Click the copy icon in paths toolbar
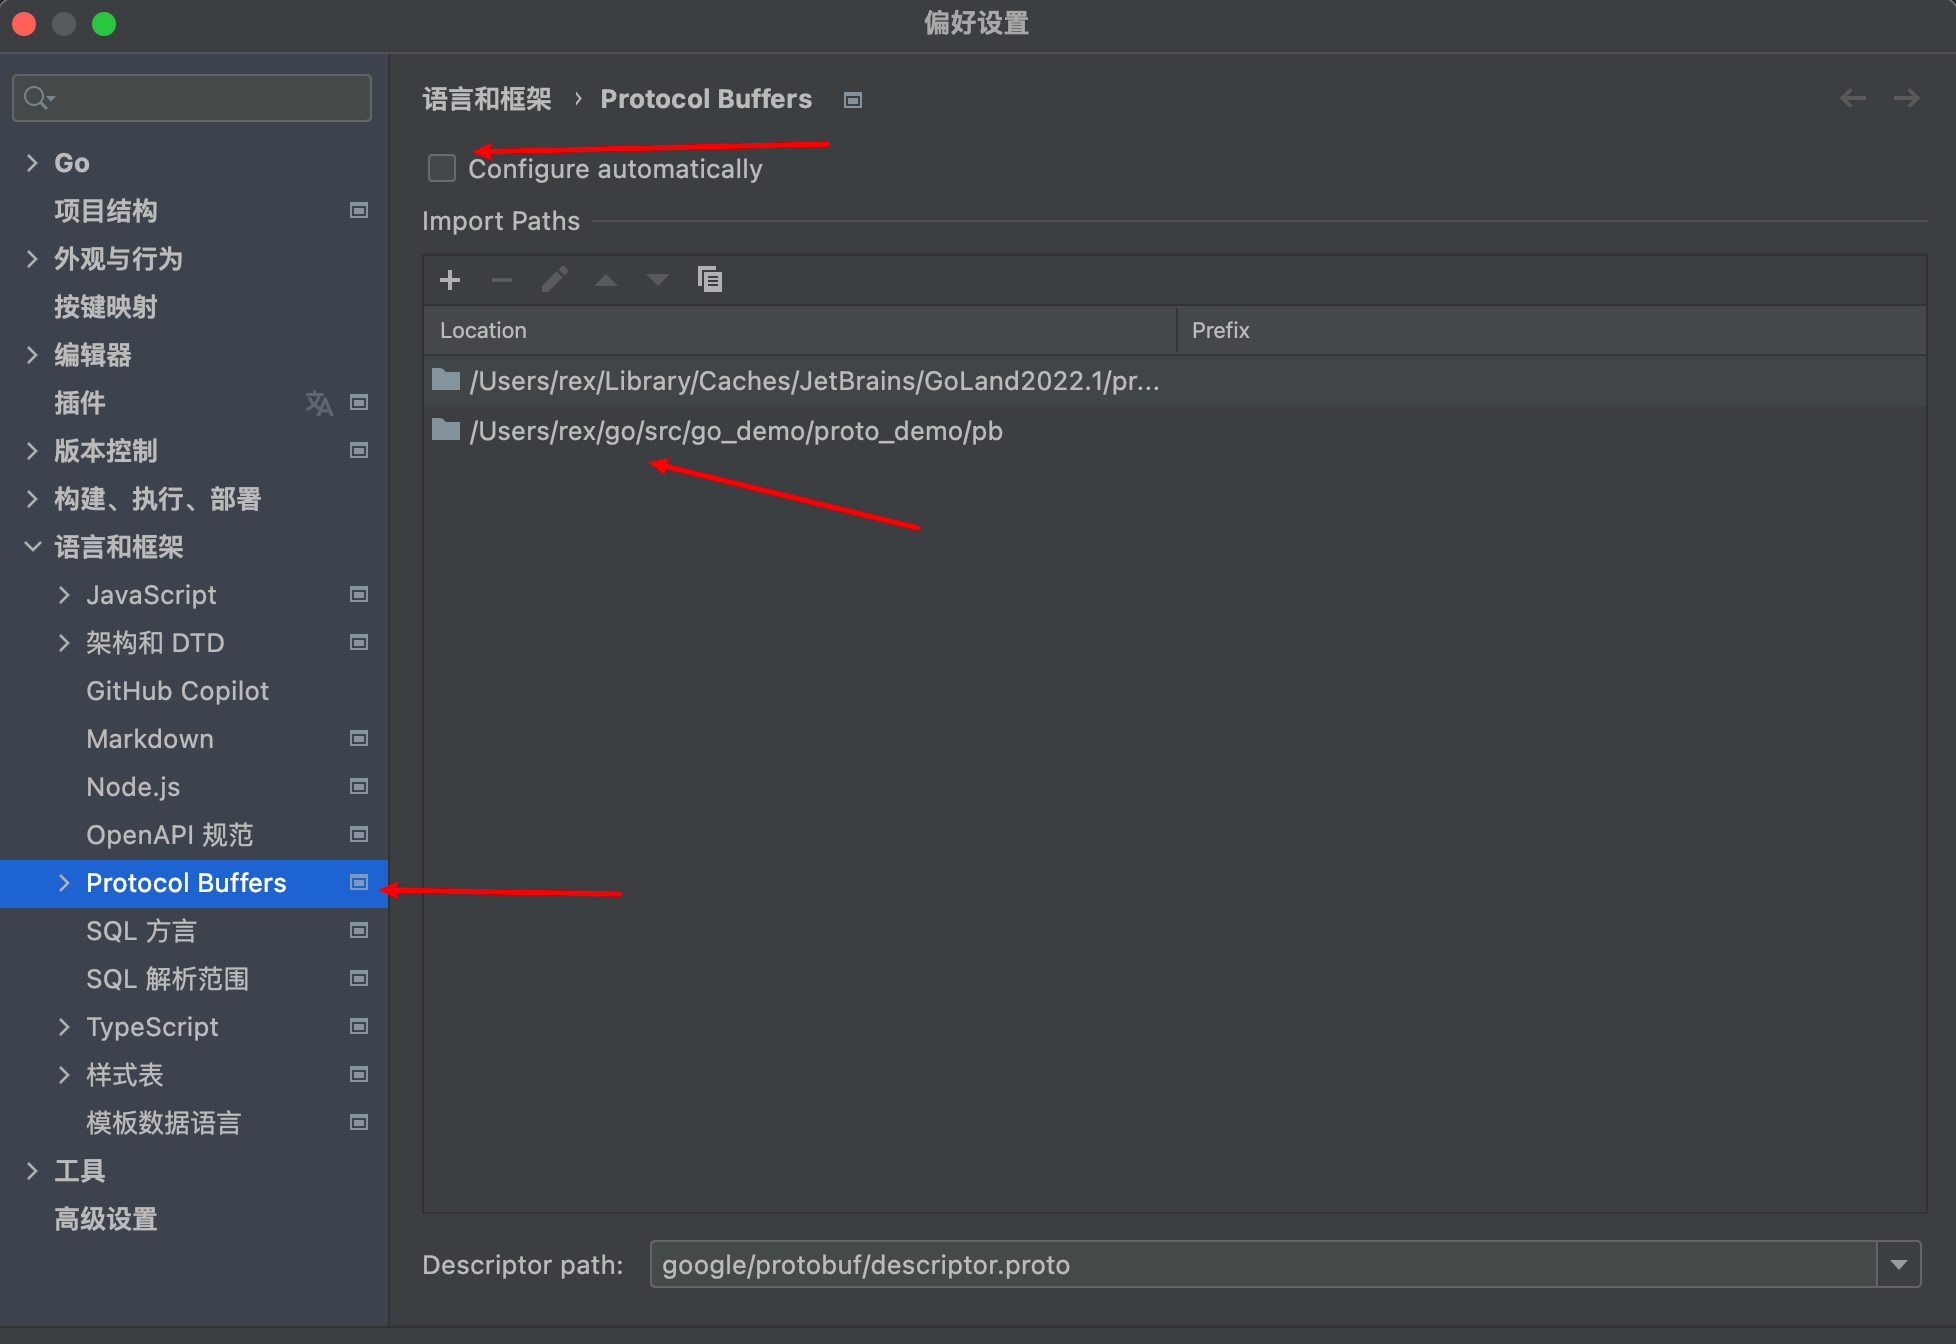This screenshot has height=1344, width=1956. 709,280
